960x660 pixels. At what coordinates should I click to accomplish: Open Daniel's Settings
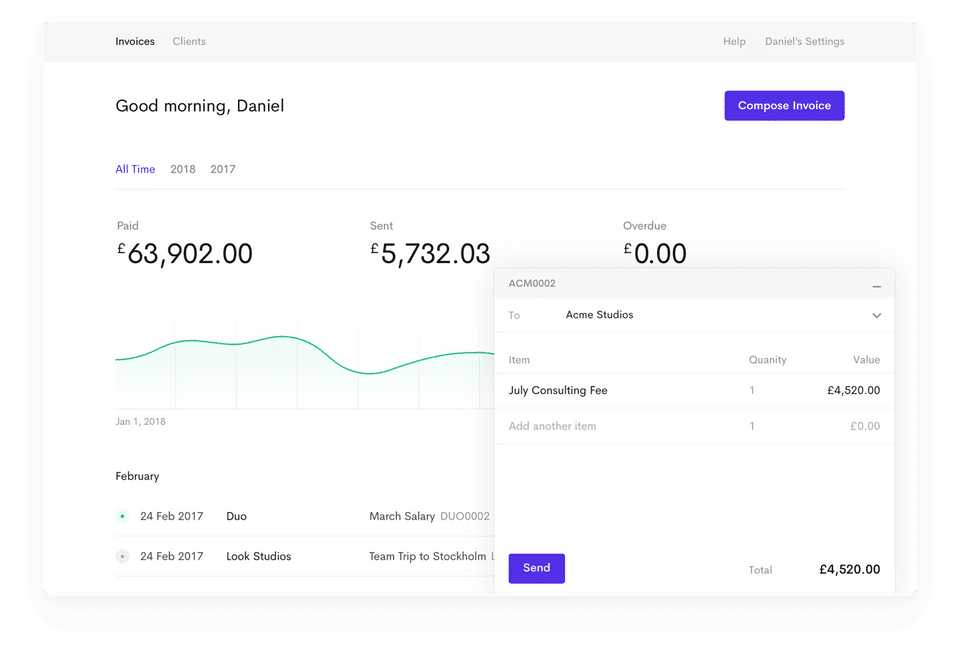point(804,41)
